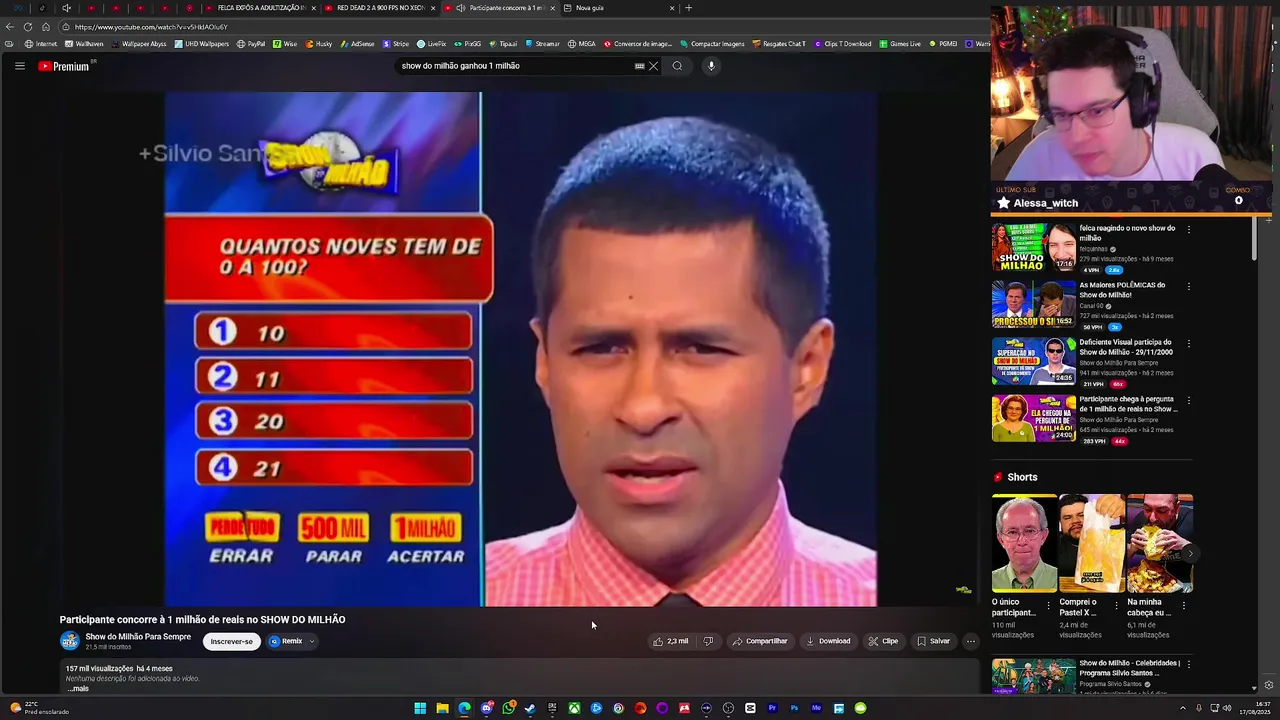Open the Streamar bookmark
This screenshot has width=1280, height=720.
[x=542, y=44]
